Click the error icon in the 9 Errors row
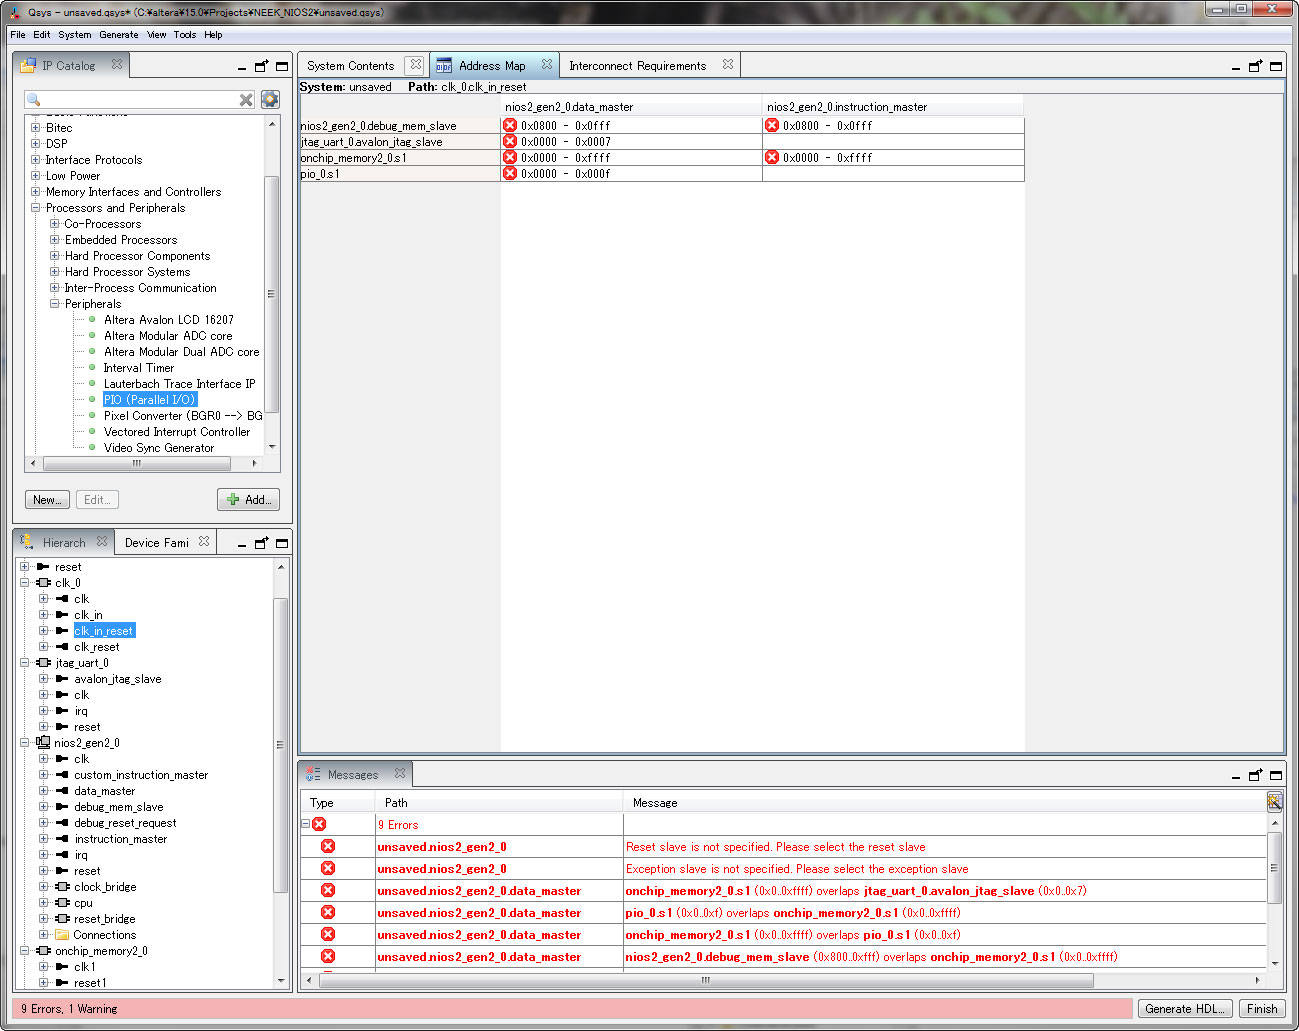Image resolution: width=1299 pixels, height=1031 pixels. pyautogui.click(x=319, y=824)
